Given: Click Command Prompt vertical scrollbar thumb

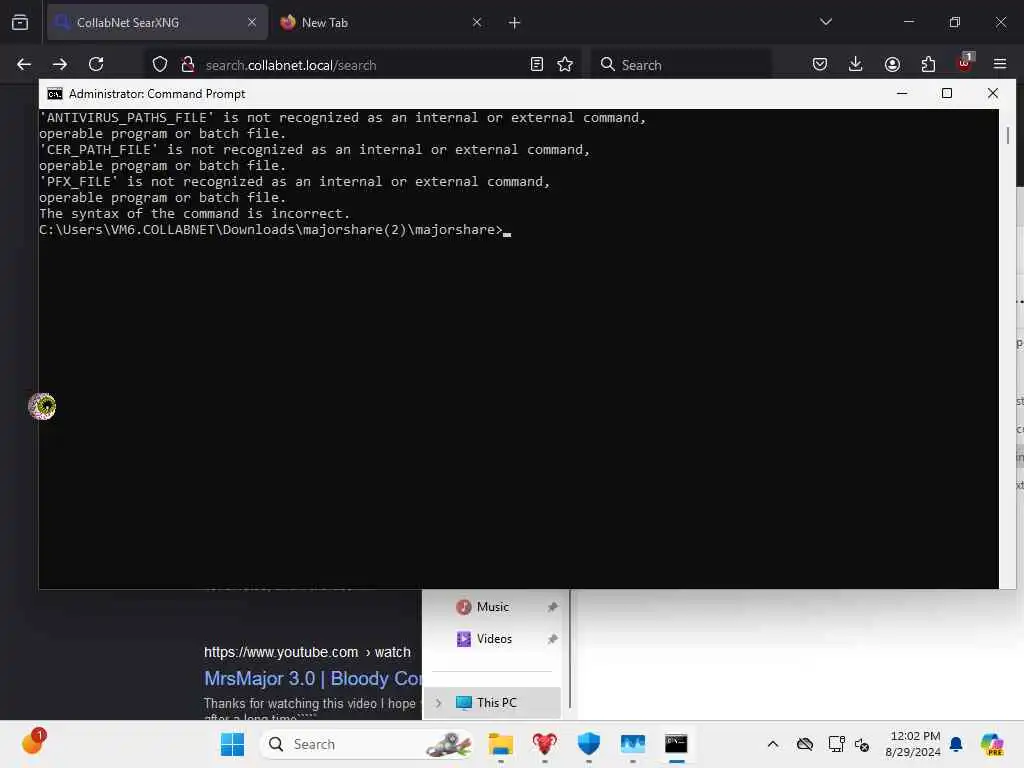Looking at the screenshot, I should [x=1008, y=136].
